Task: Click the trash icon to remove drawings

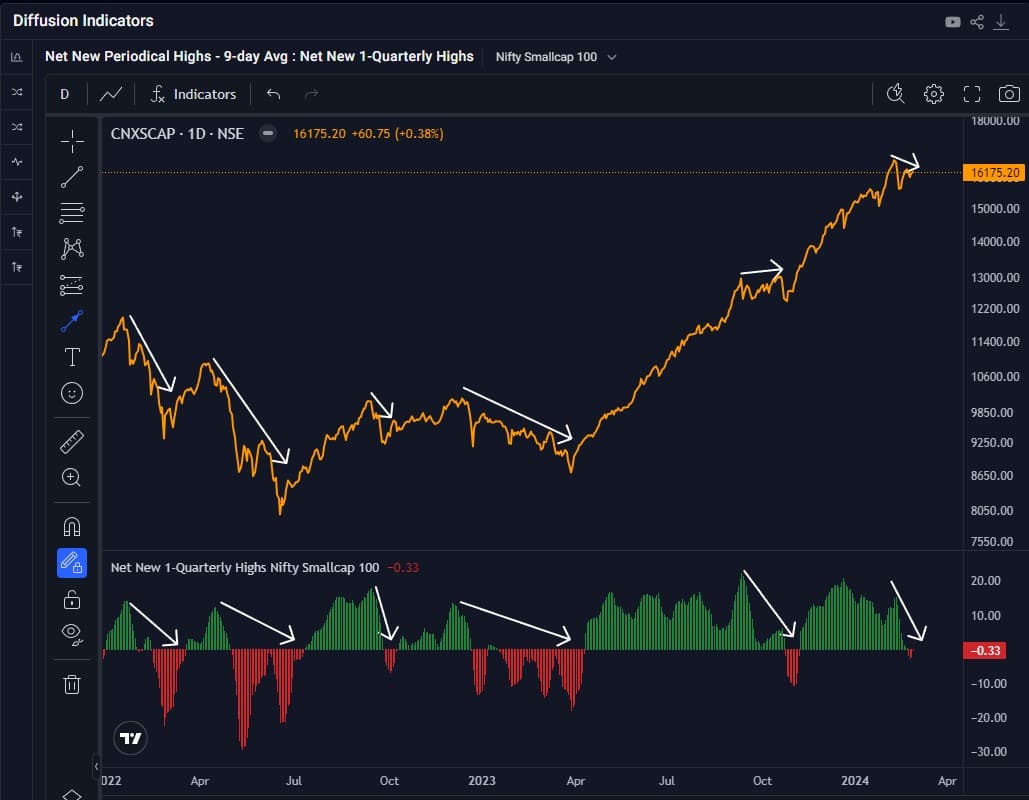Action: pos(72,684)
